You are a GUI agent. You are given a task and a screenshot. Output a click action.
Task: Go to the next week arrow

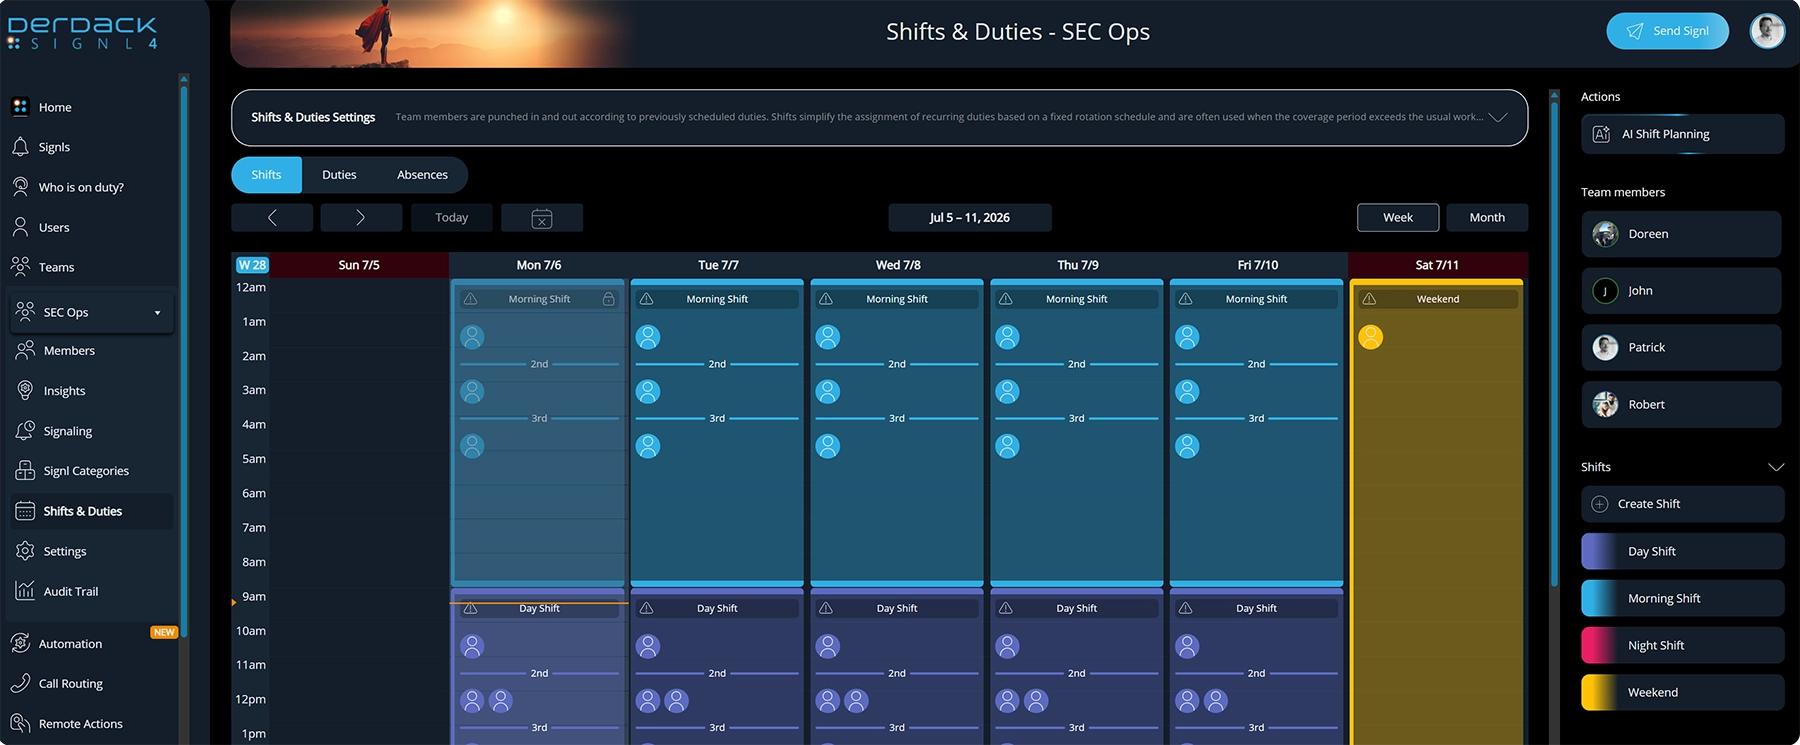(361, 218)
